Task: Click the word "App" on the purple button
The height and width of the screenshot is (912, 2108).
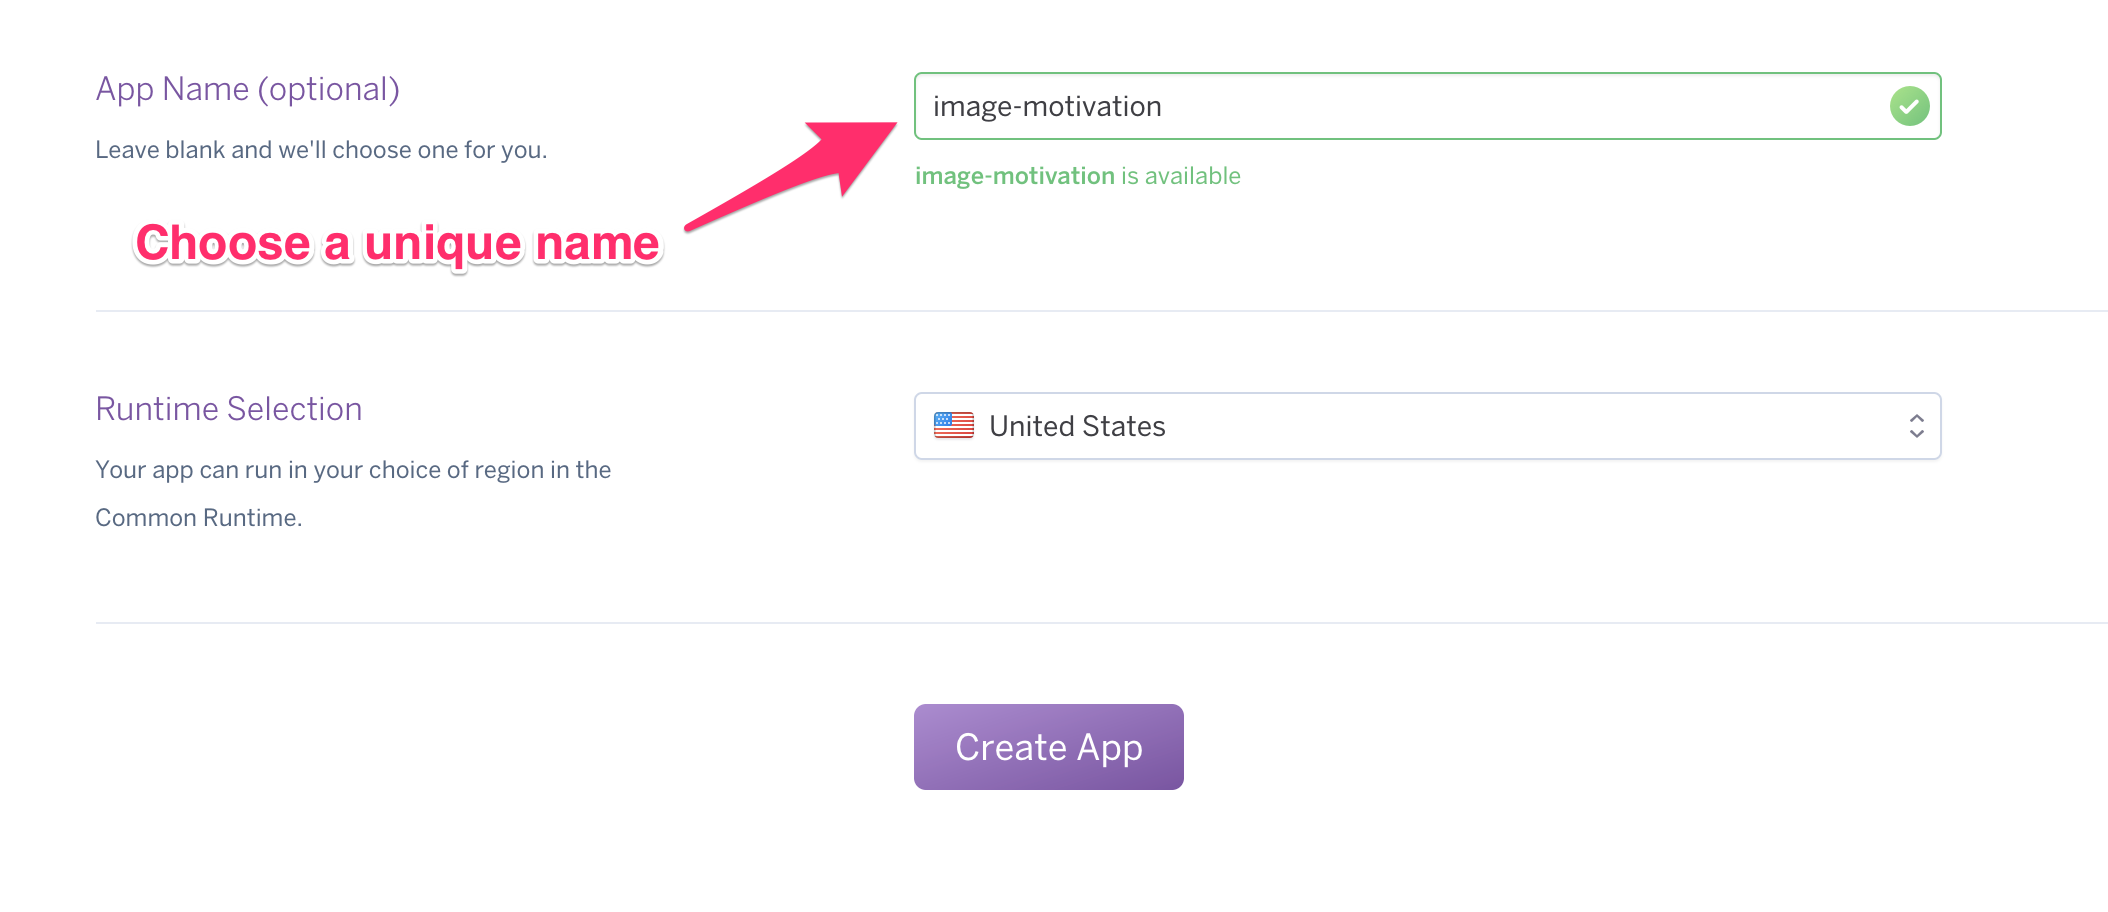Action: 1110,748
